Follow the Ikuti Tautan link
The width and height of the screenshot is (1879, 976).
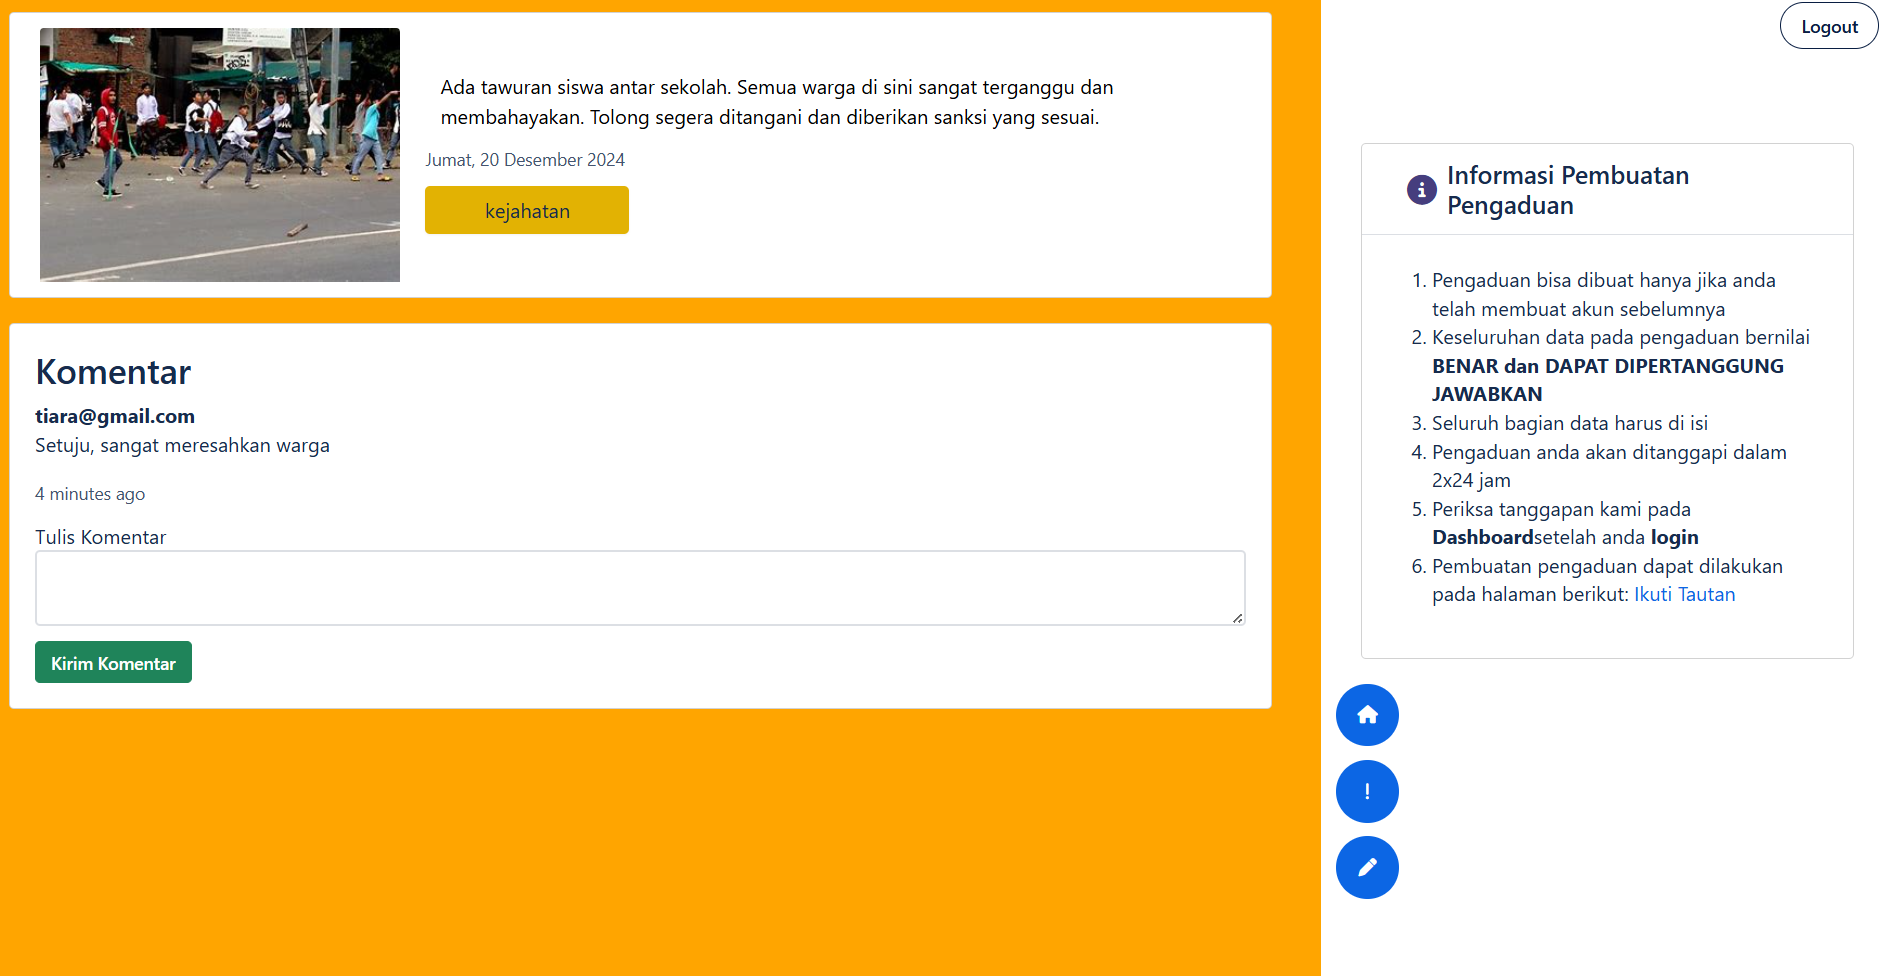[x=1684, y=595]
